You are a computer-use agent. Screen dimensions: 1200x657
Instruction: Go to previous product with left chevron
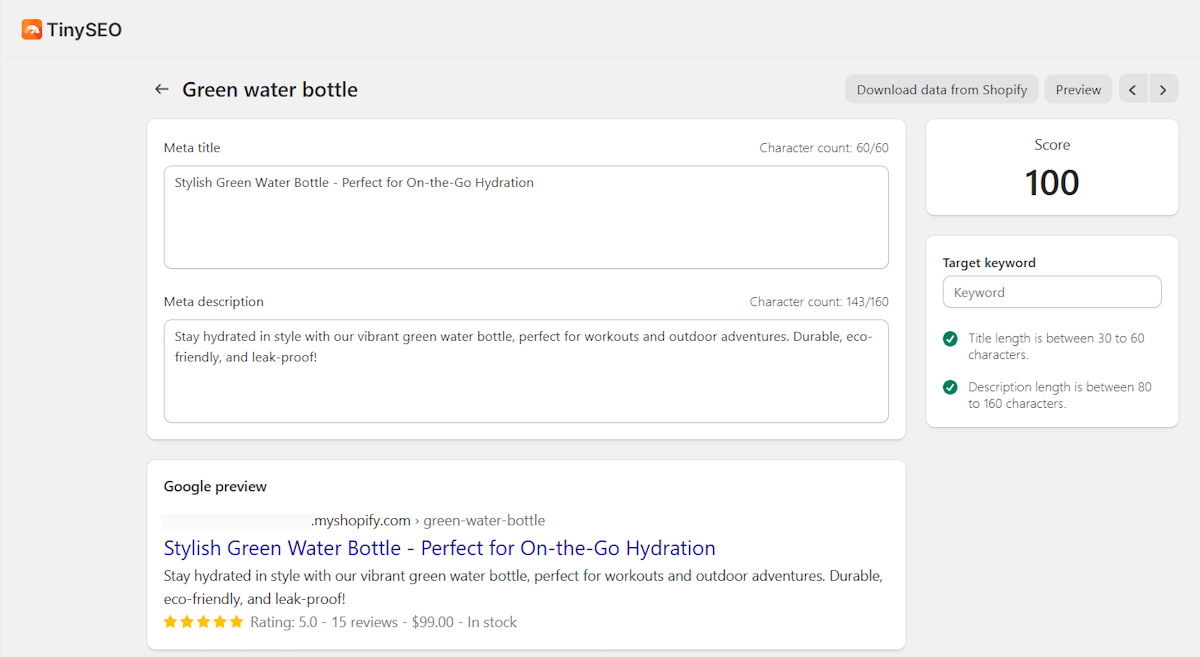point(1133,89)
